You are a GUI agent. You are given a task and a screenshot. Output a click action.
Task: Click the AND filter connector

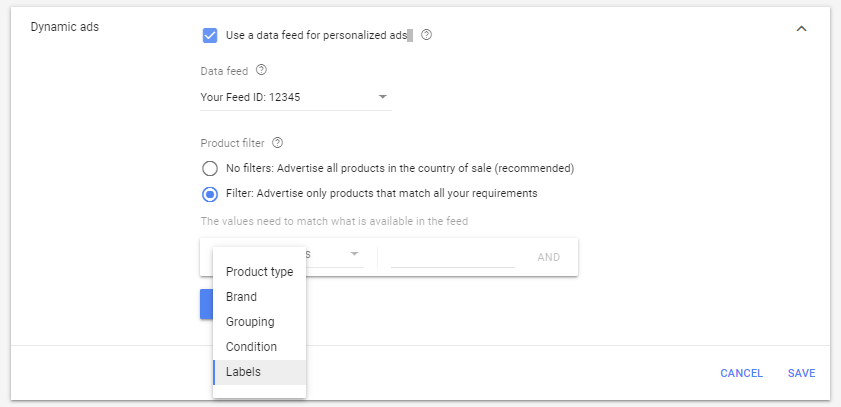coord(549,257)
